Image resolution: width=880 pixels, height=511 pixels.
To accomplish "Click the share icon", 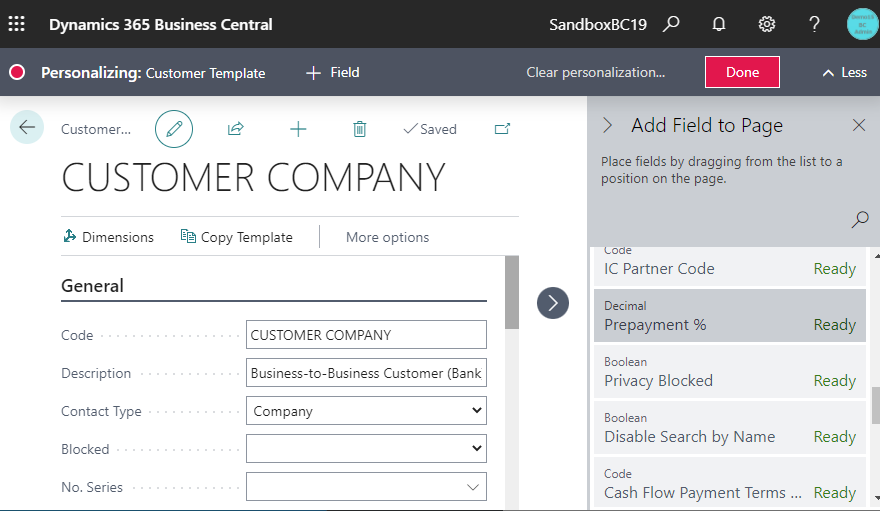I will point(236,129).
